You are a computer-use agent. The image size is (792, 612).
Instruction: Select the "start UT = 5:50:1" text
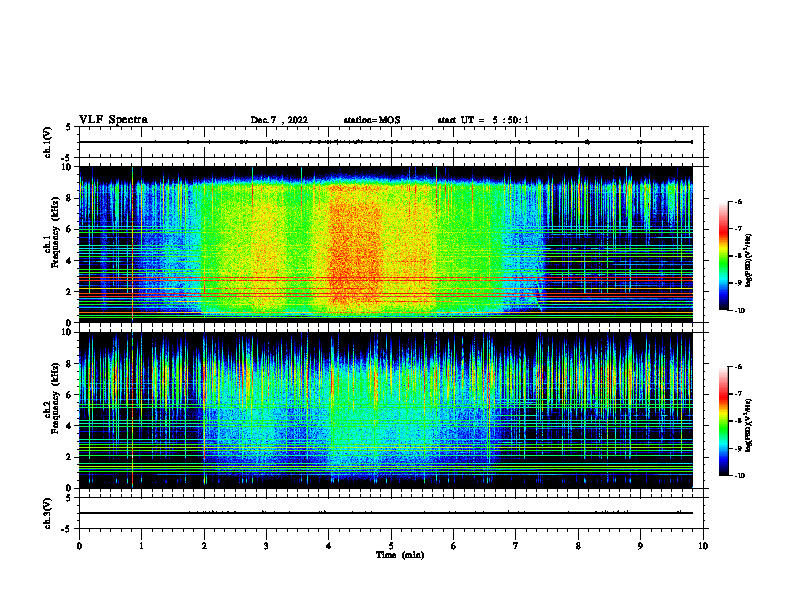tap(483, 120)
